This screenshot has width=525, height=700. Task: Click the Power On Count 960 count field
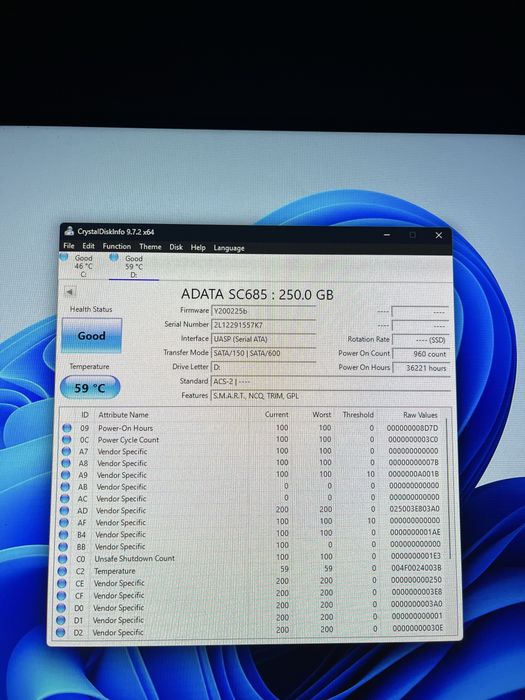tap(420, 354)
